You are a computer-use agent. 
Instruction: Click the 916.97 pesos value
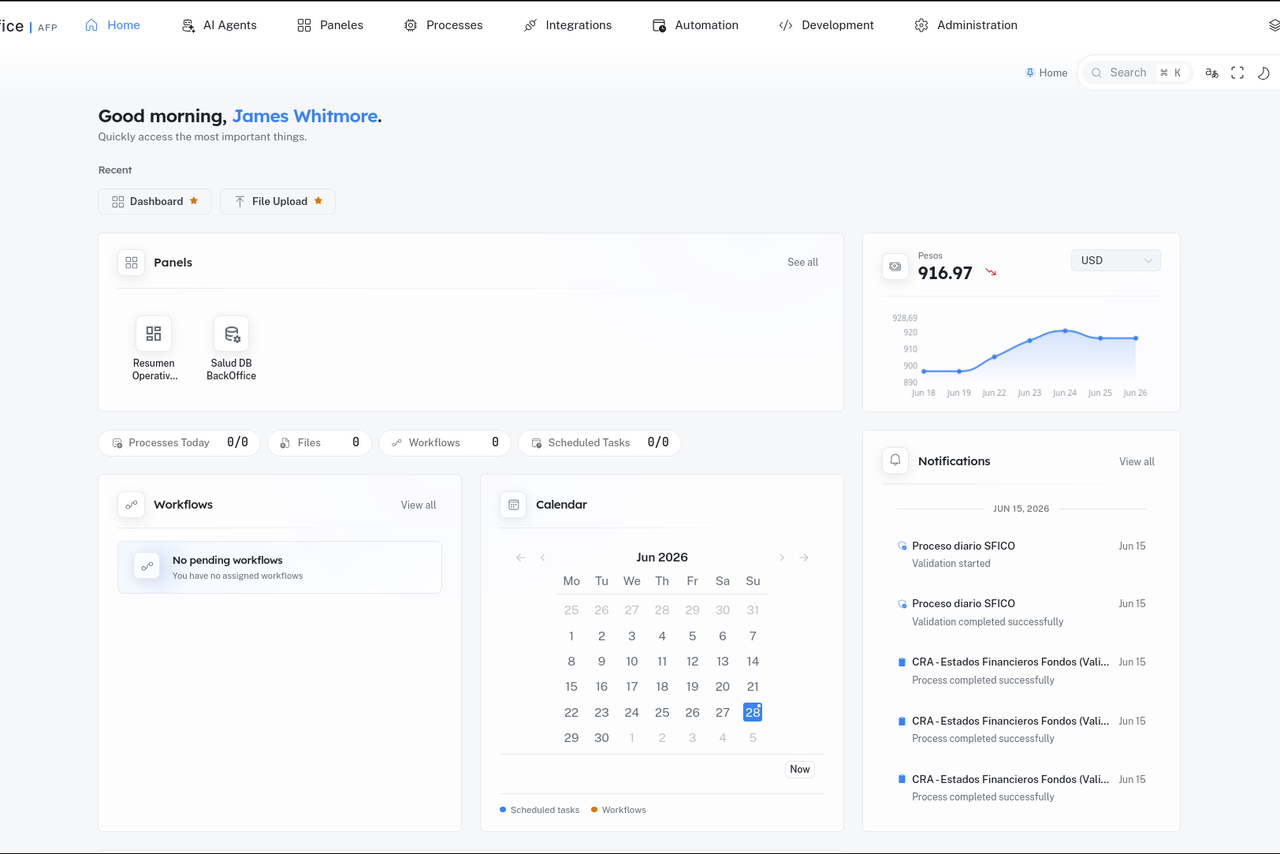(x=945, y=273)
